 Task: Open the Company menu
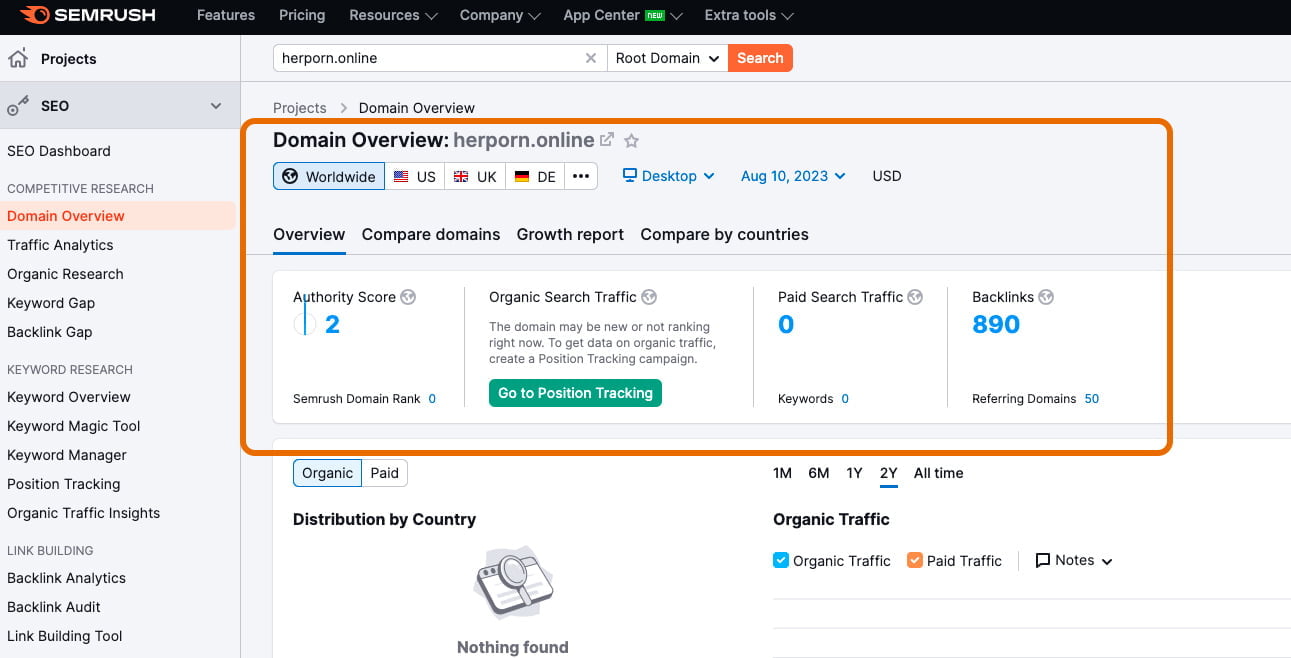(x=500, y=15)
